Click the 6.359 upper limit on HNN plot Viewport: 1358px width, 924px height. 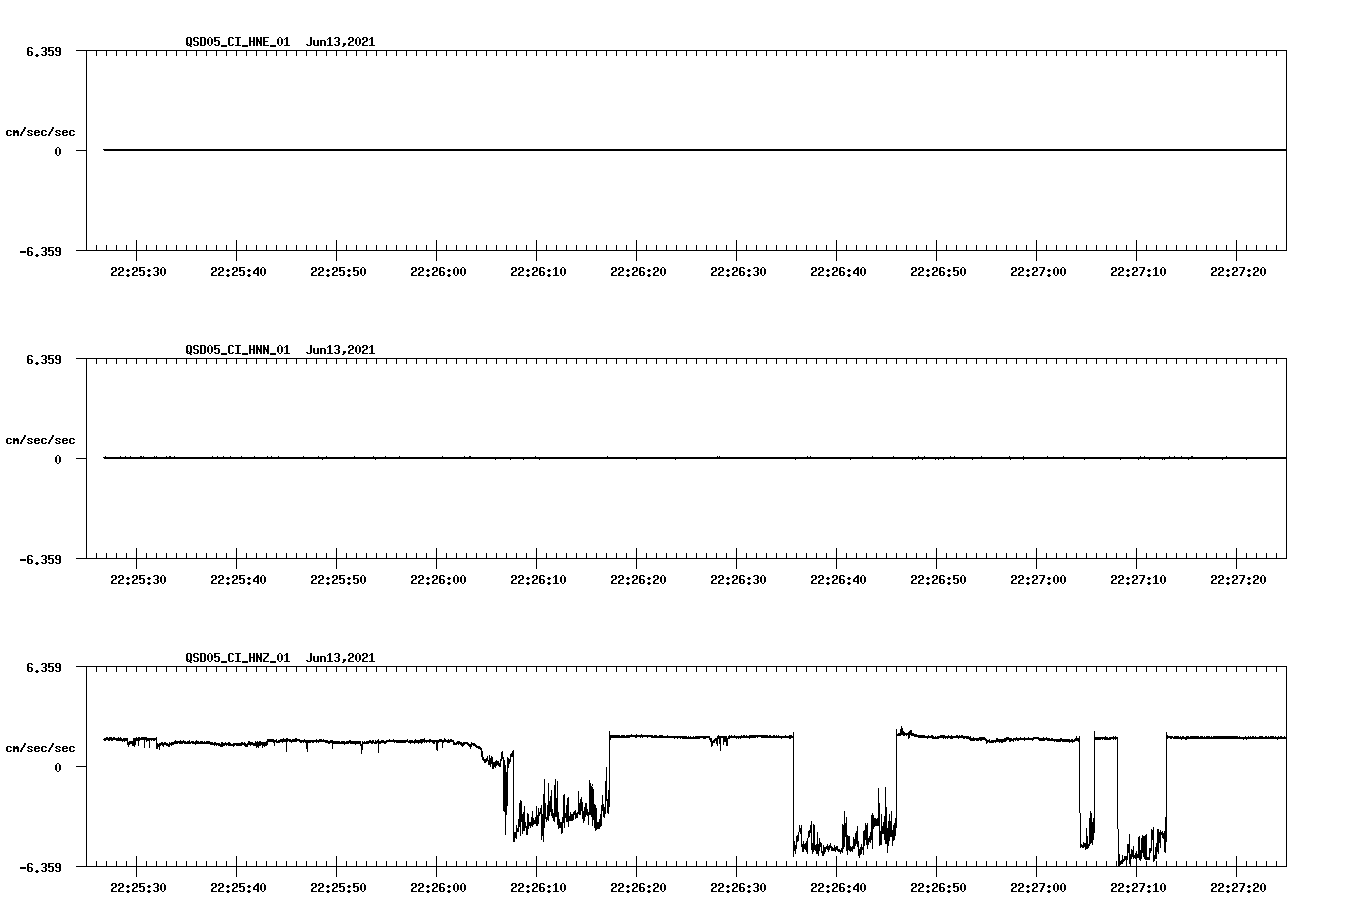(x=44, y=359)
